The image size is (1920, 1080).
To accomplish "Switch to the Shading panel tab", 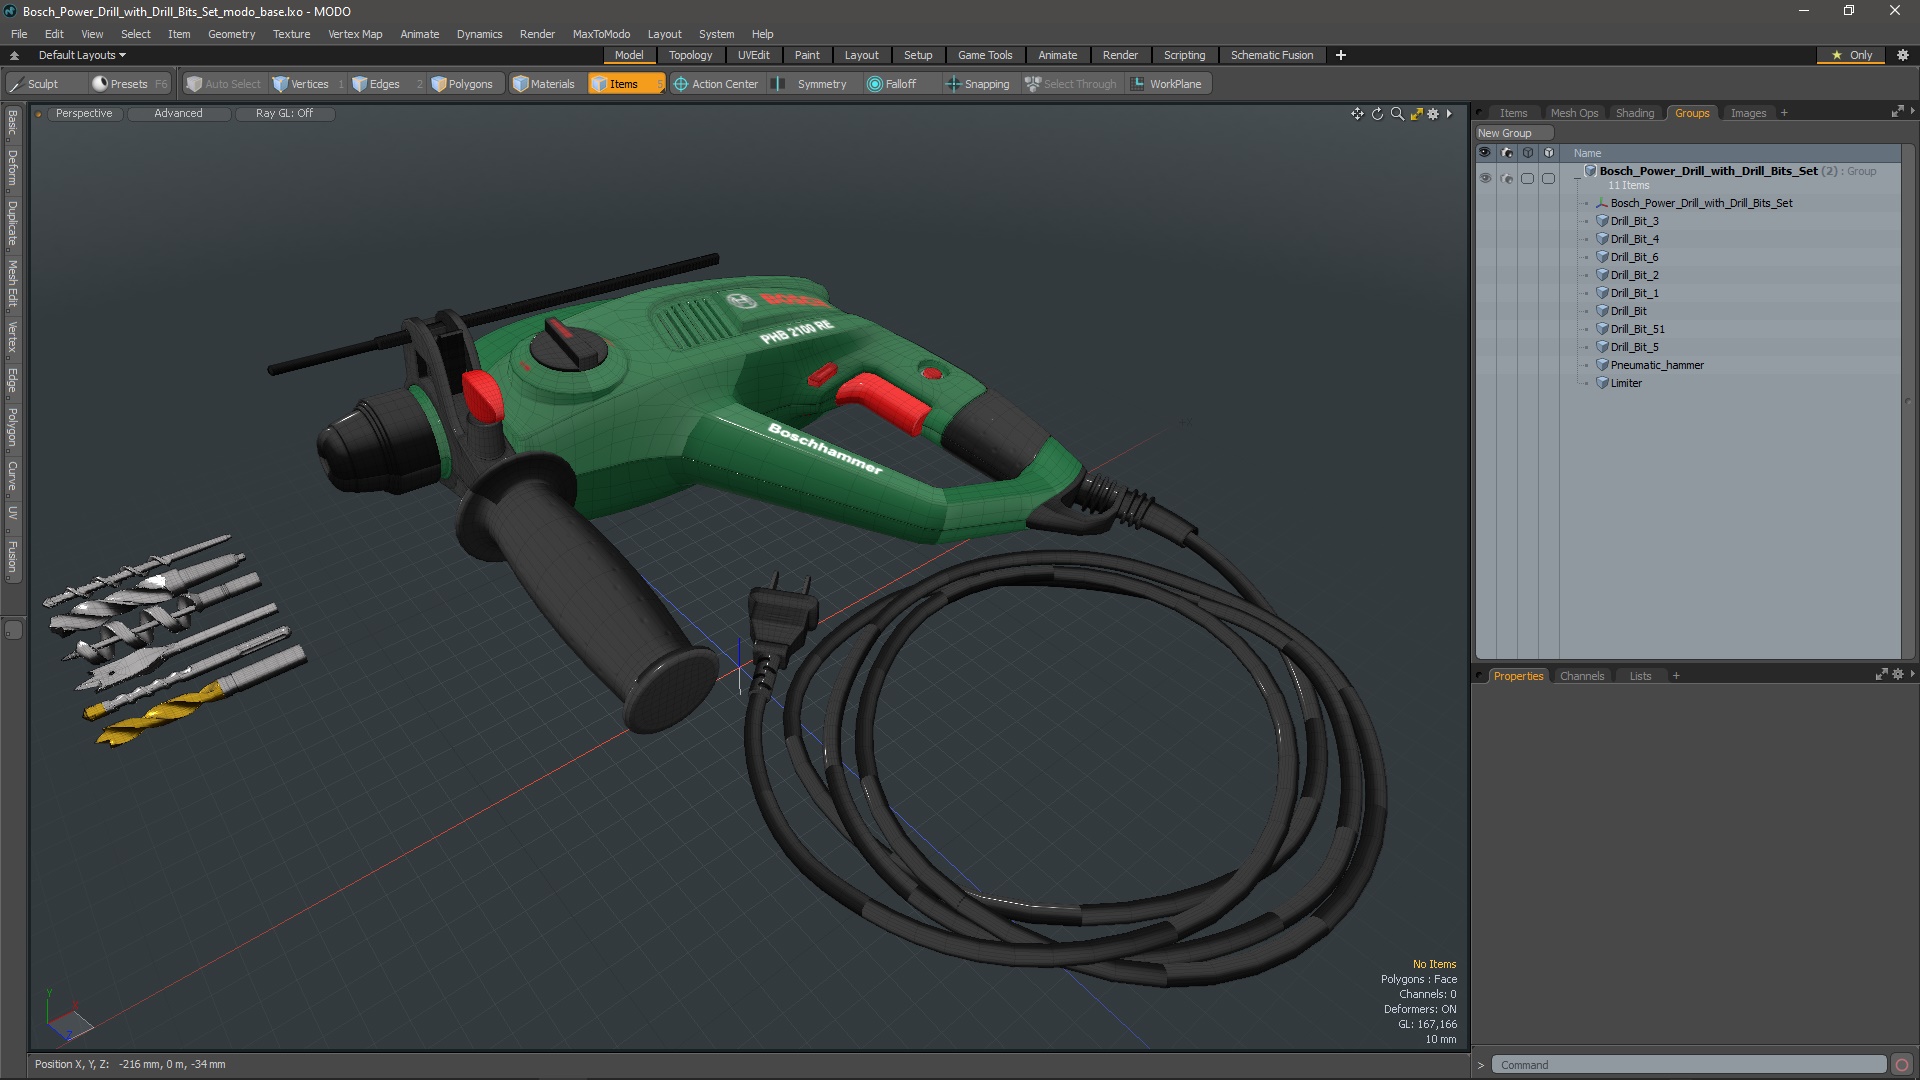I will click(1635, 113).
